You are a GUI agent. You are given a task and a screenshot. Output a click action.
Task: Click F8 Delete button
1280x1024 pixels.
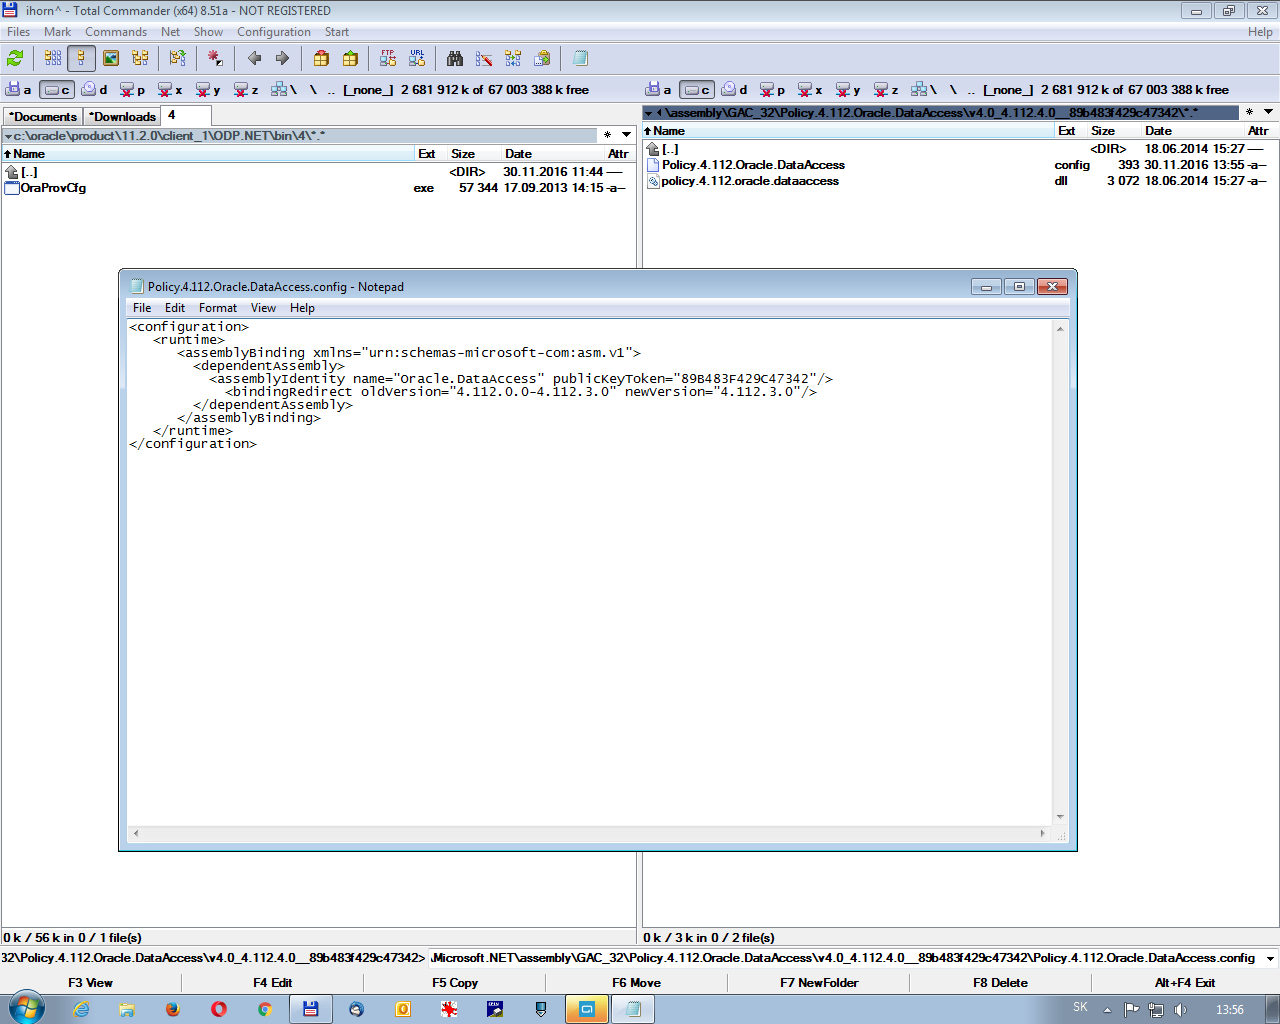pos(1001,983)
